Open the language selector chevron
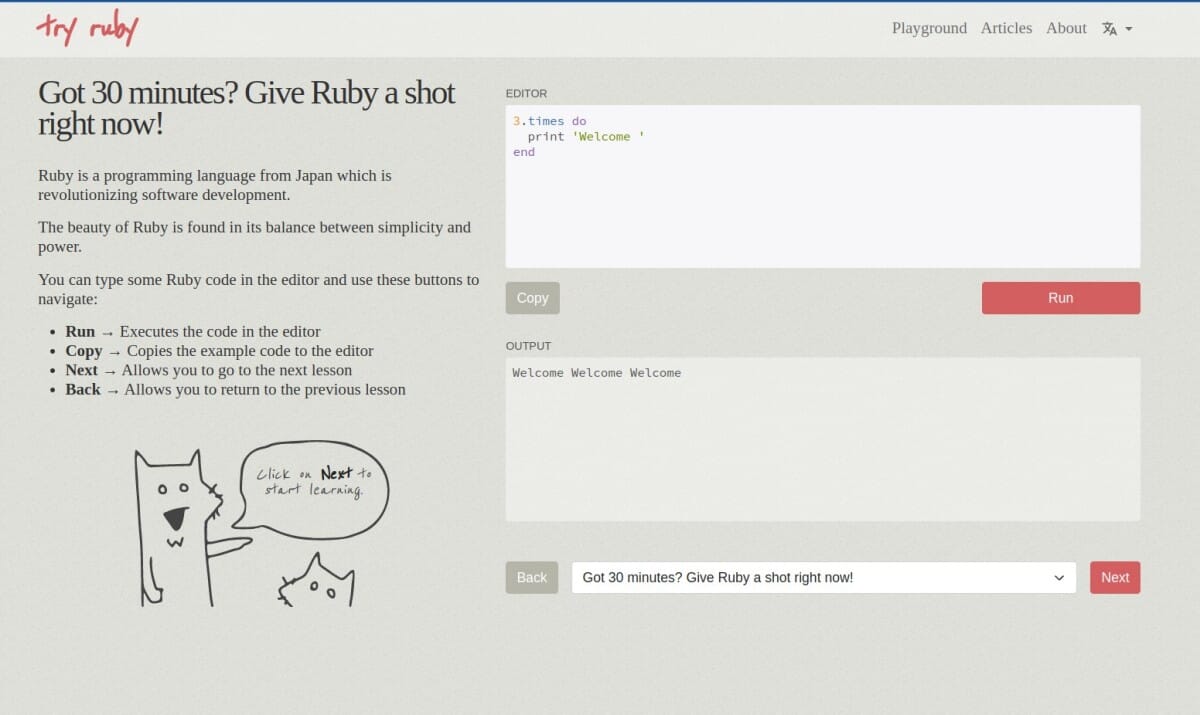1200x715 pixels. [1129, 29]
